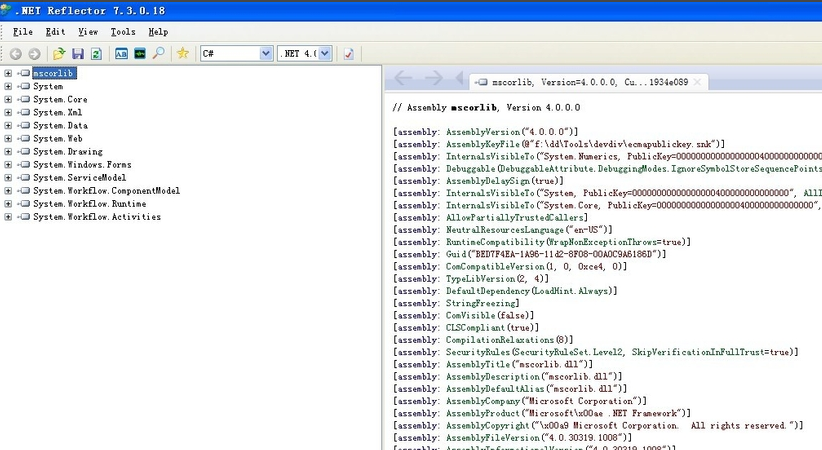Expand the mscorlib assembly node
This screenshot has width=822, height=450.
point(9,73)
